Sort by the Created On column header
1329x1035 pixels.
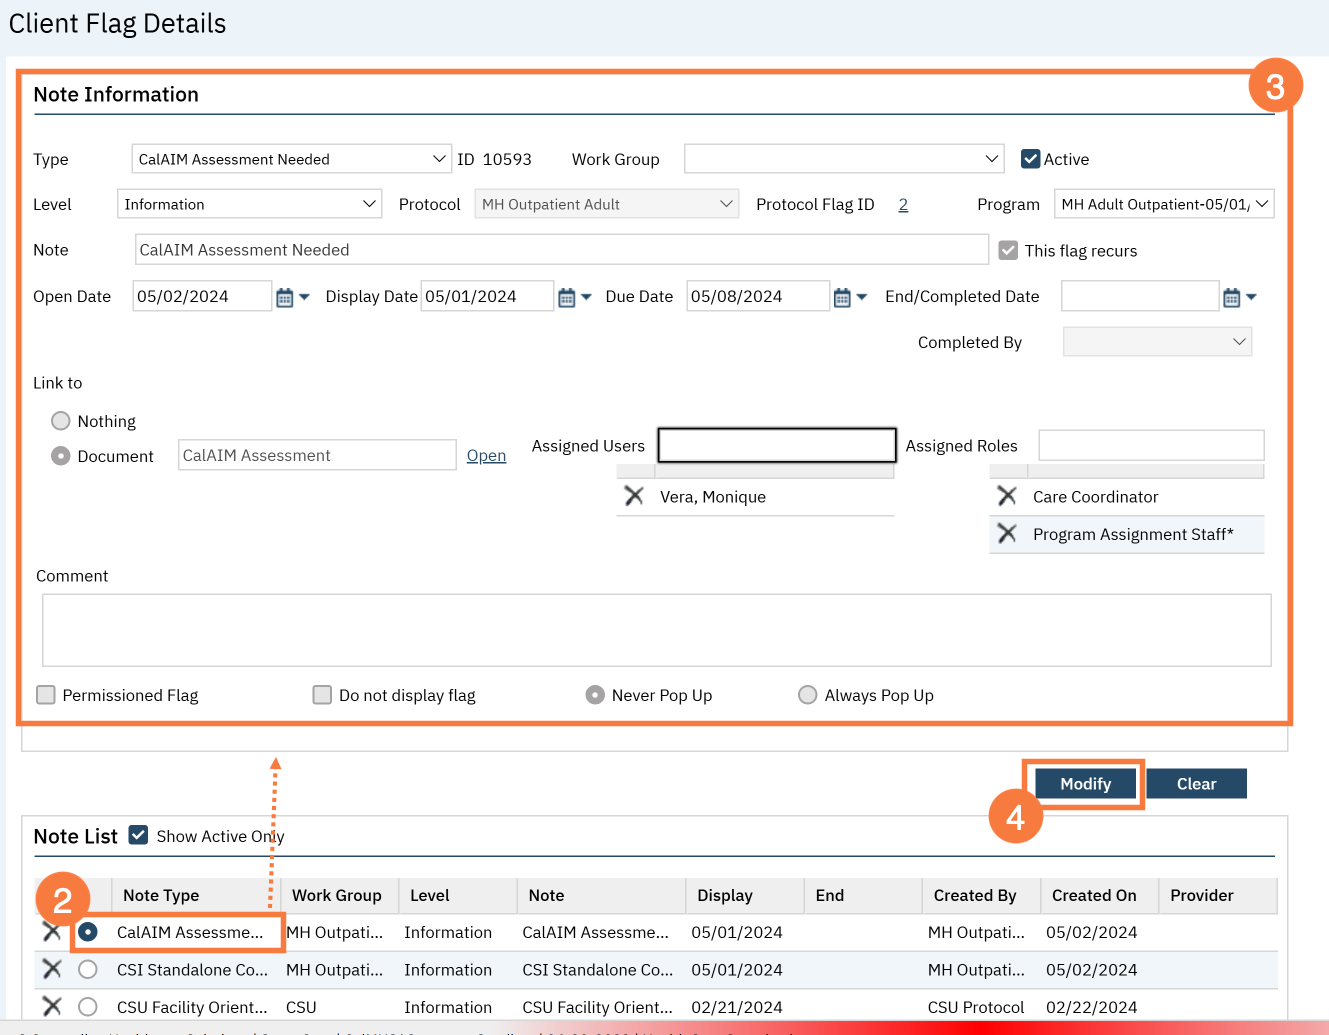(1093, 895)
